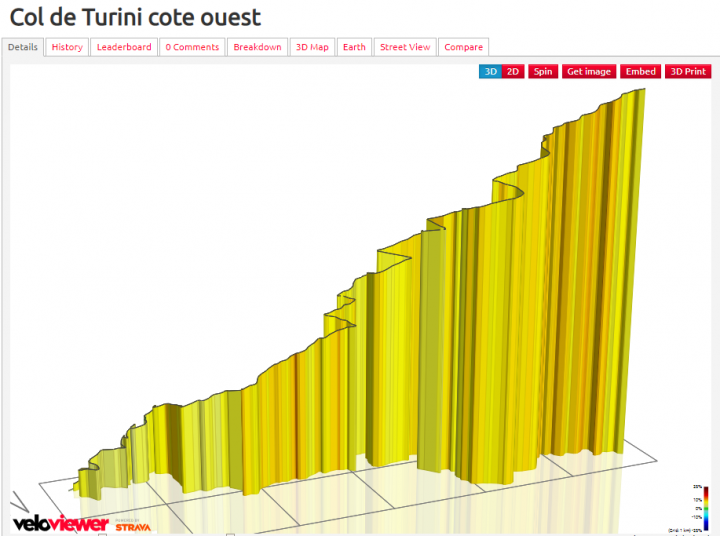Image resolution: width=720 pixels, height=536 pixels.
Task: Click the VeloViewer logo
Action: (x=61, y=524)
